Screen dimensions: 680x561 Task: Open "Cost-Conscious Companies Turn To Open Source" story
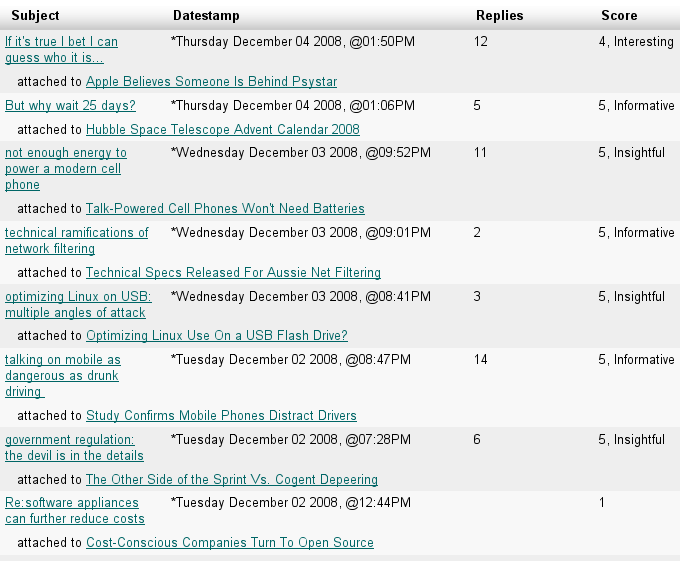[229, 543]
